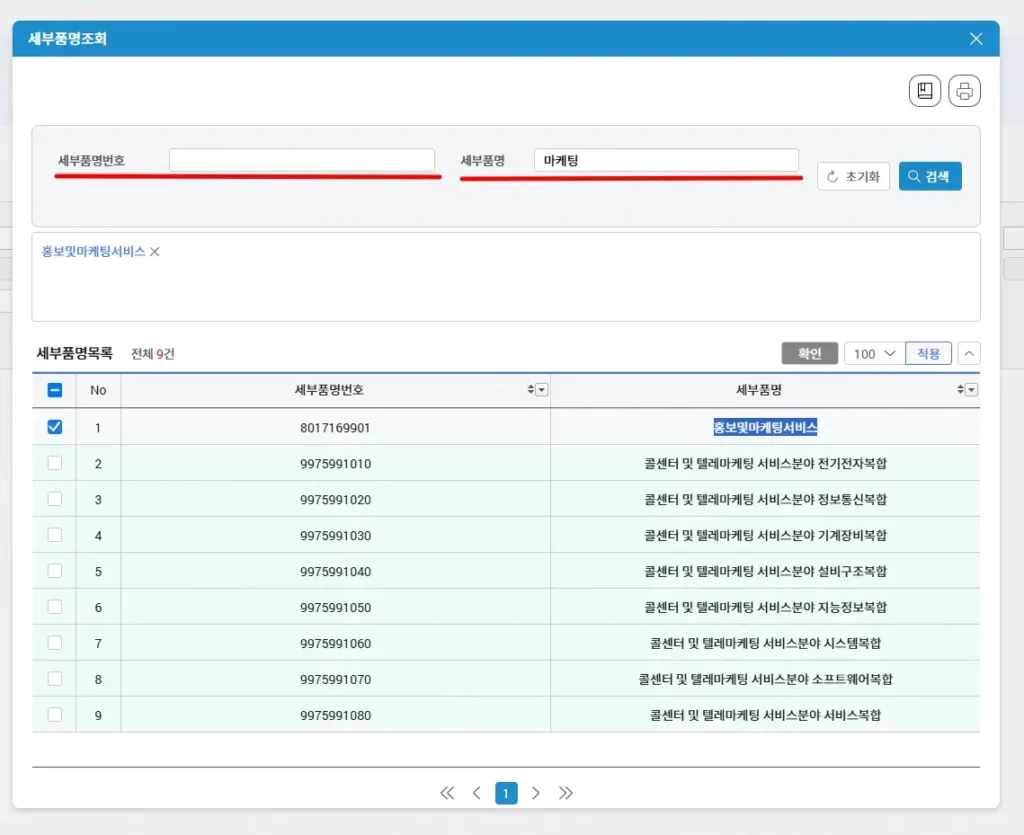Jump to the last results page

pyautogui.click(x=566, y=793)
